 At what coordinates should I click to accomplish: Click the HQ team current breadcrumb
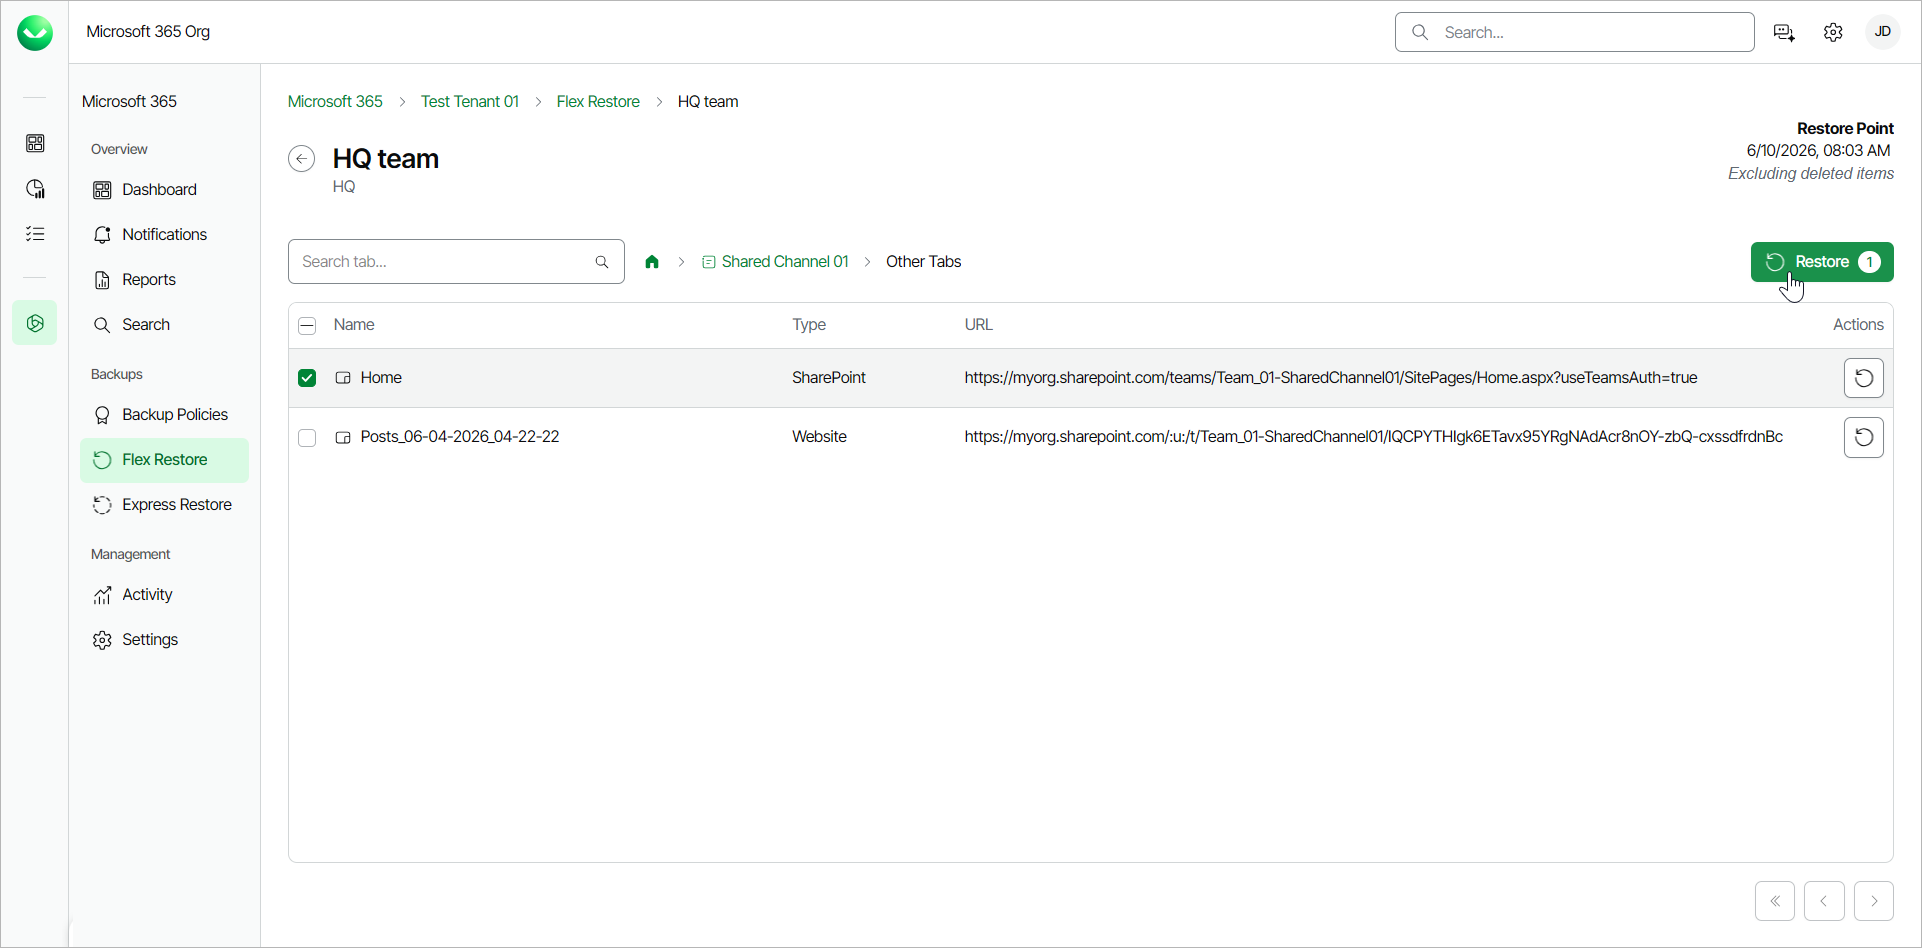(x=708, y=101)
